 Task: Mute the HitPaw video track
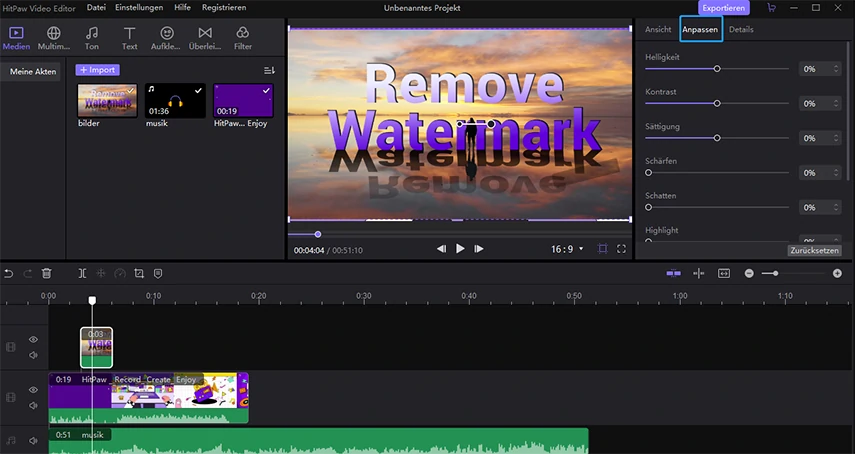point(33,405)
